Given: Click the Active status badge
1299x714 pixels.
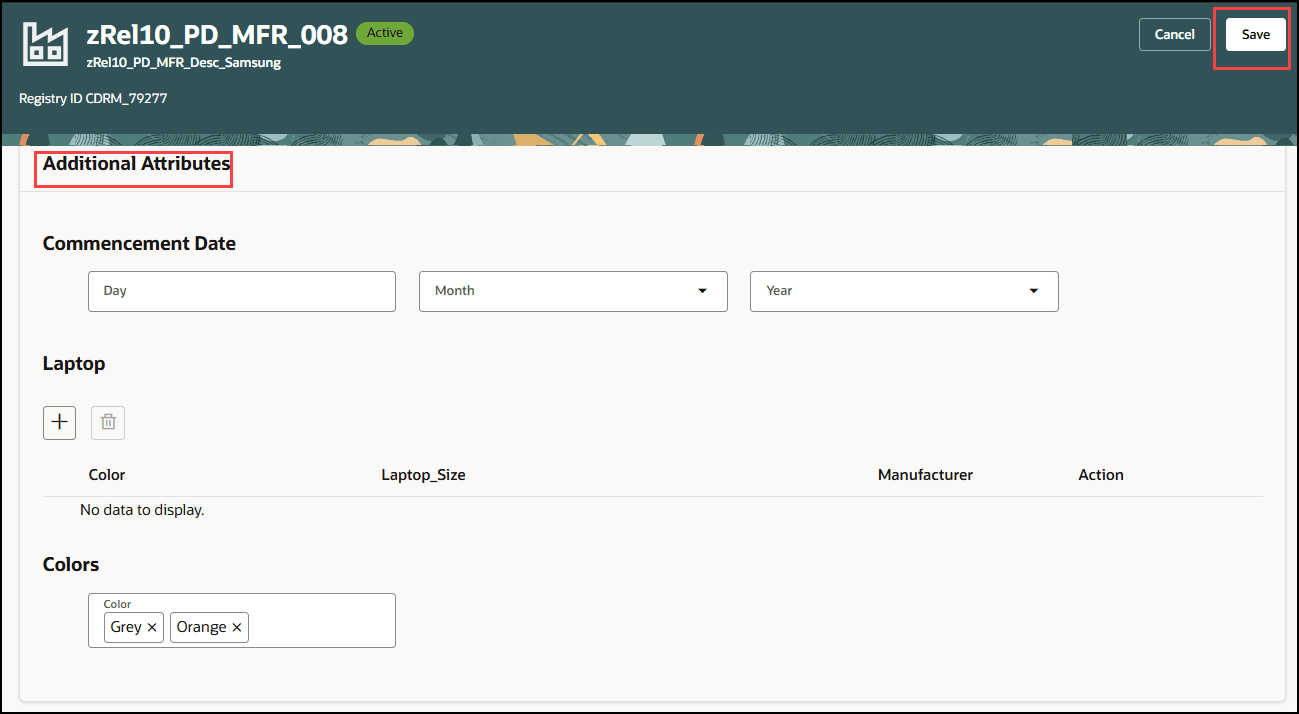Looking at the screenshot, I should click(385, 33).
